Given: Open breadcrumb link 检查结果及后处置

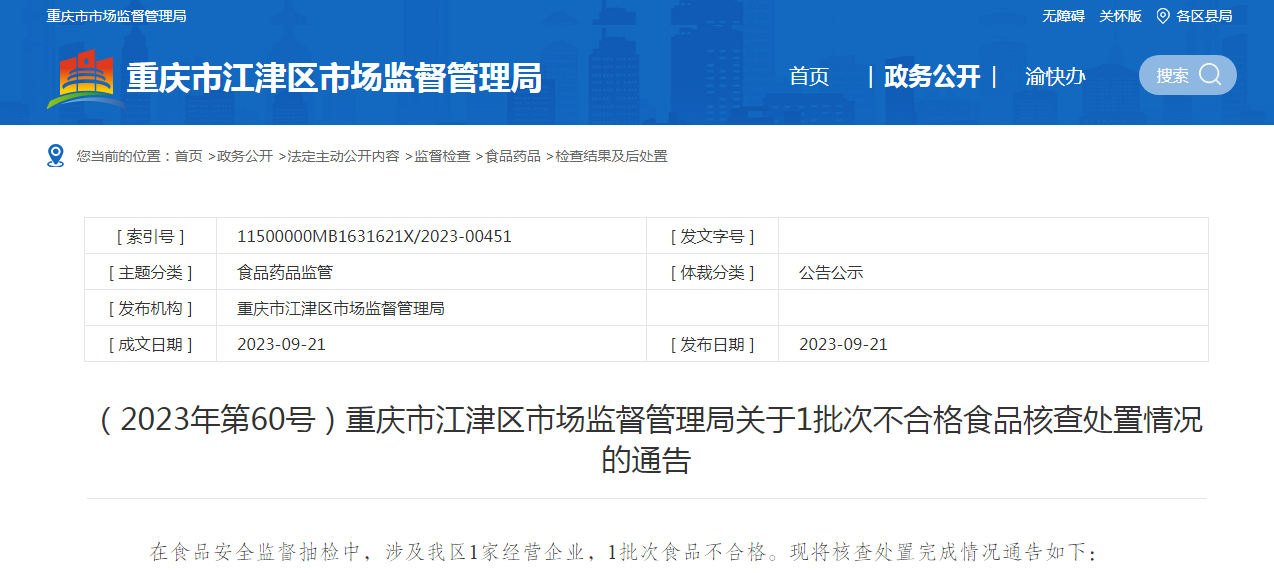Looking at the screenshot, I should click(611, 156).
